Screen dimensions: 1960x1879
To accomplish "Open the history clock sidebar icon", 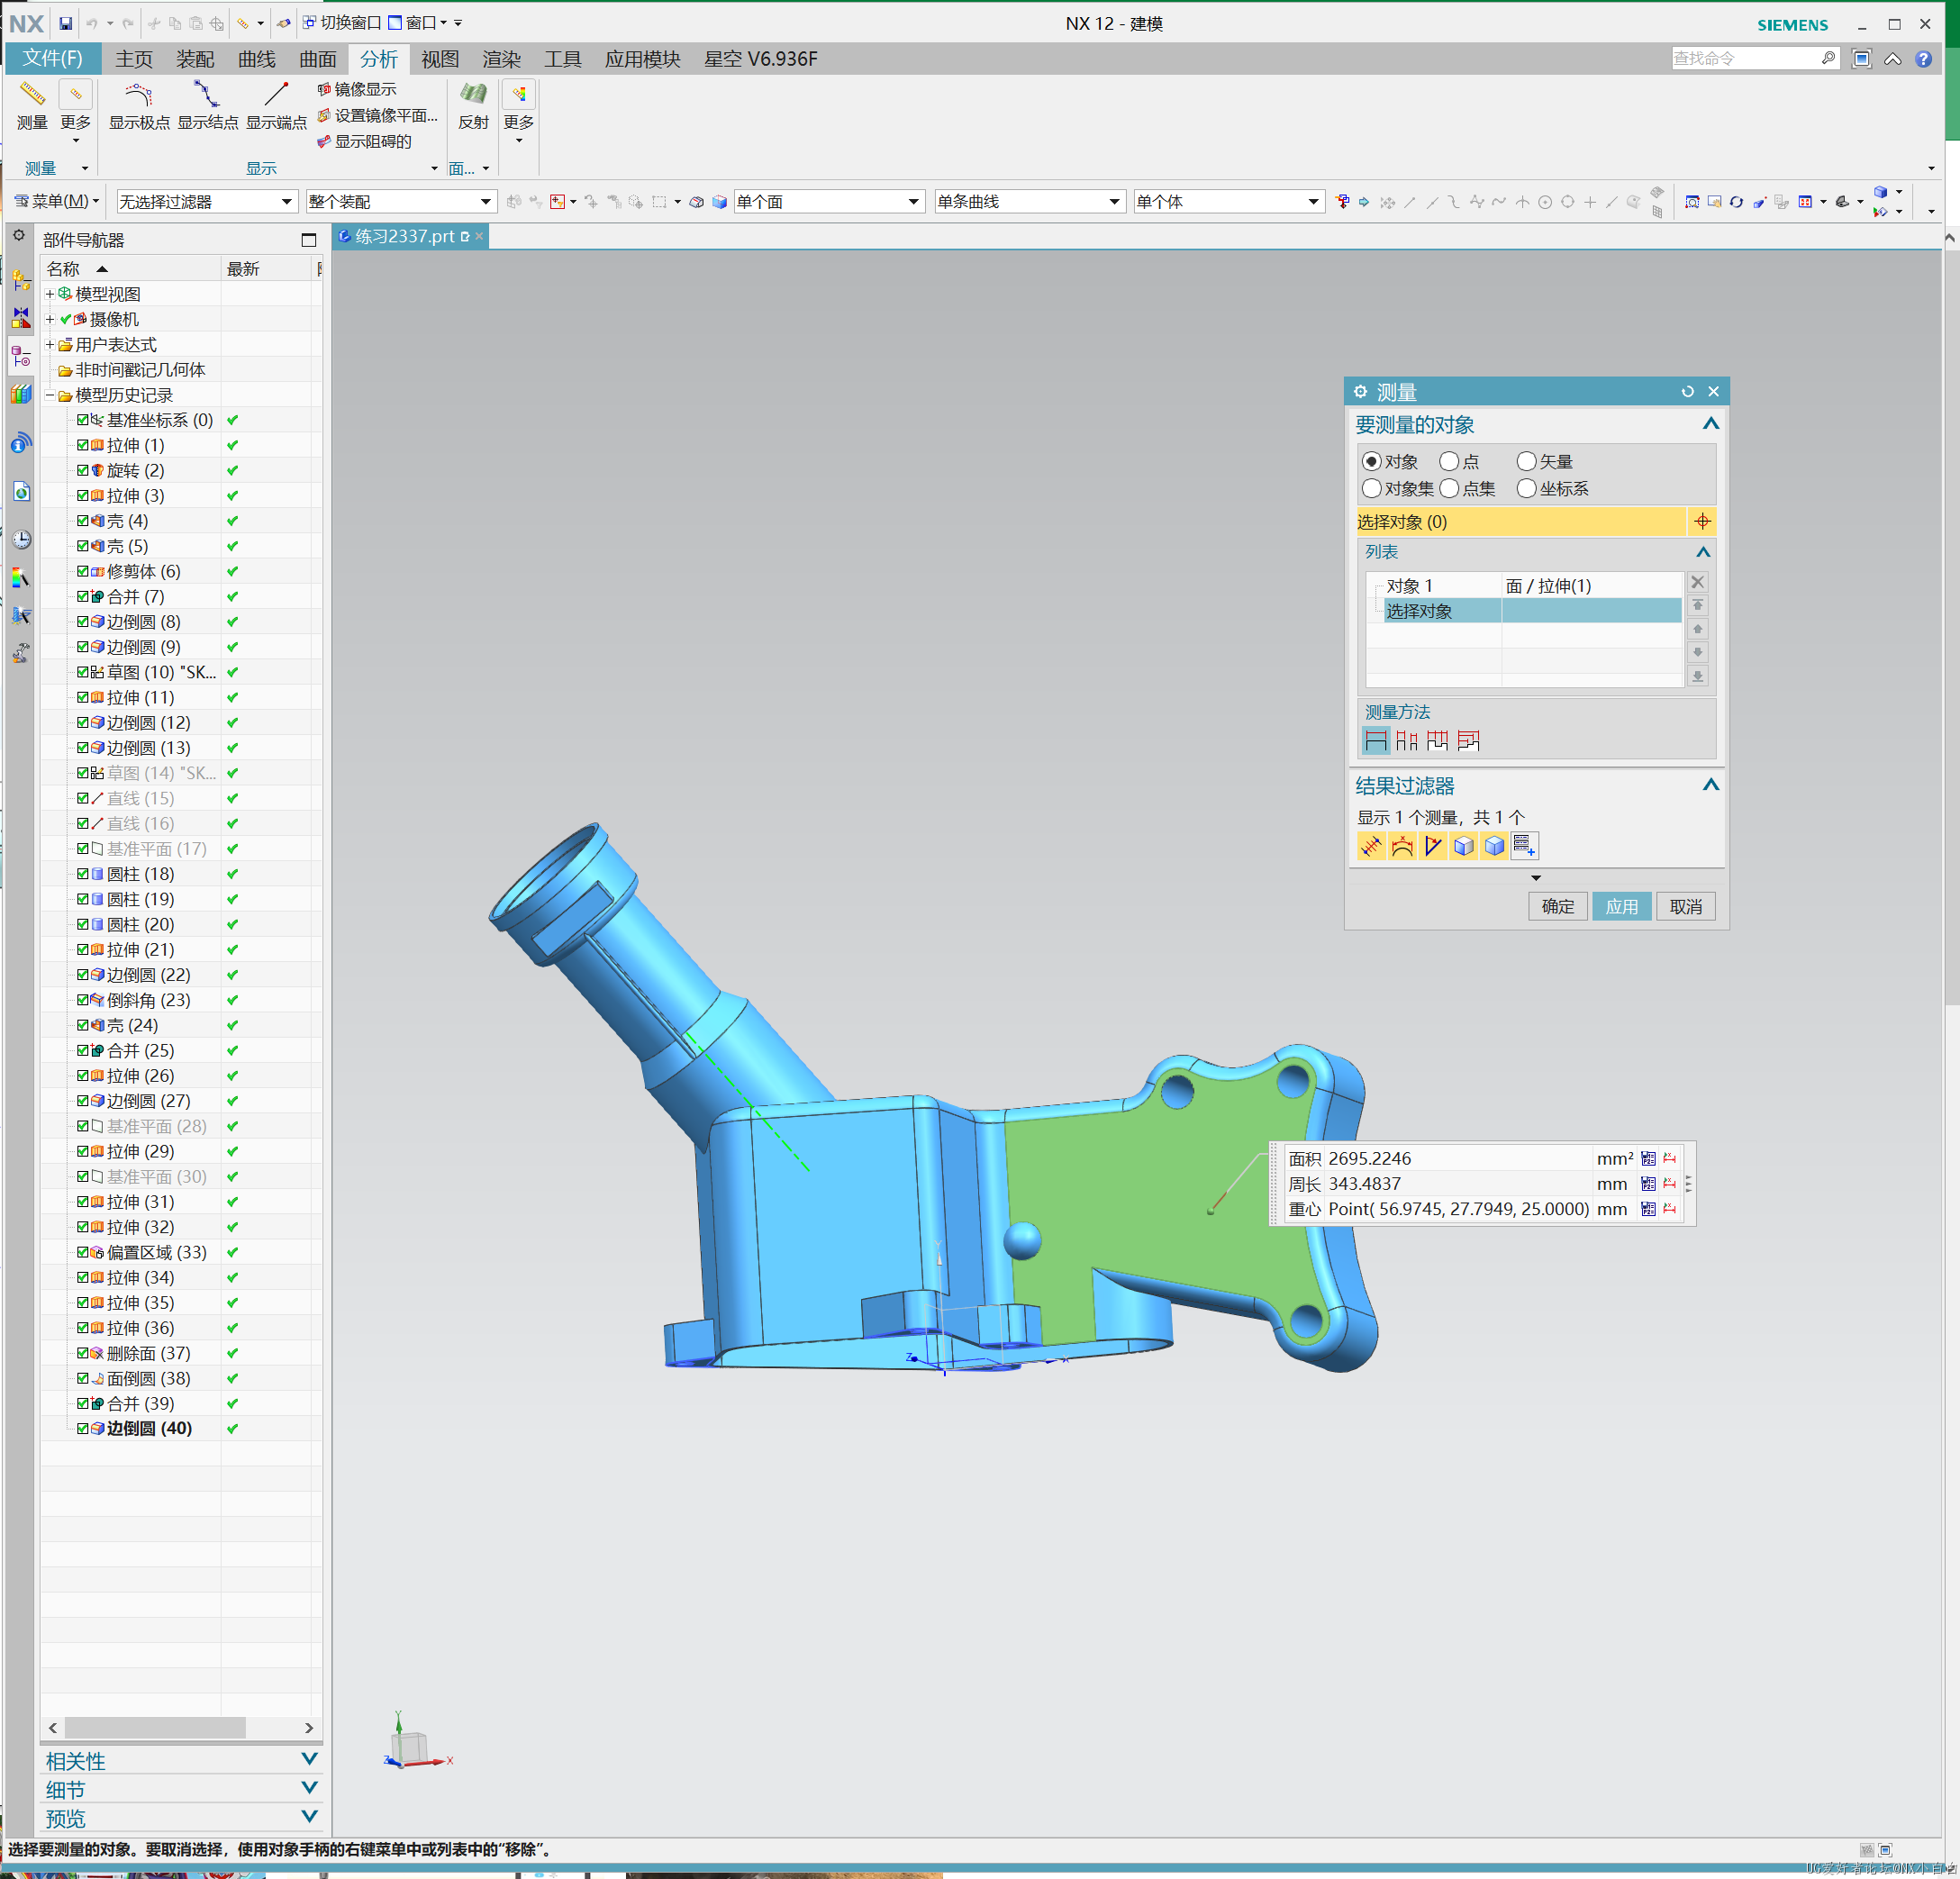I will [21, 540].
